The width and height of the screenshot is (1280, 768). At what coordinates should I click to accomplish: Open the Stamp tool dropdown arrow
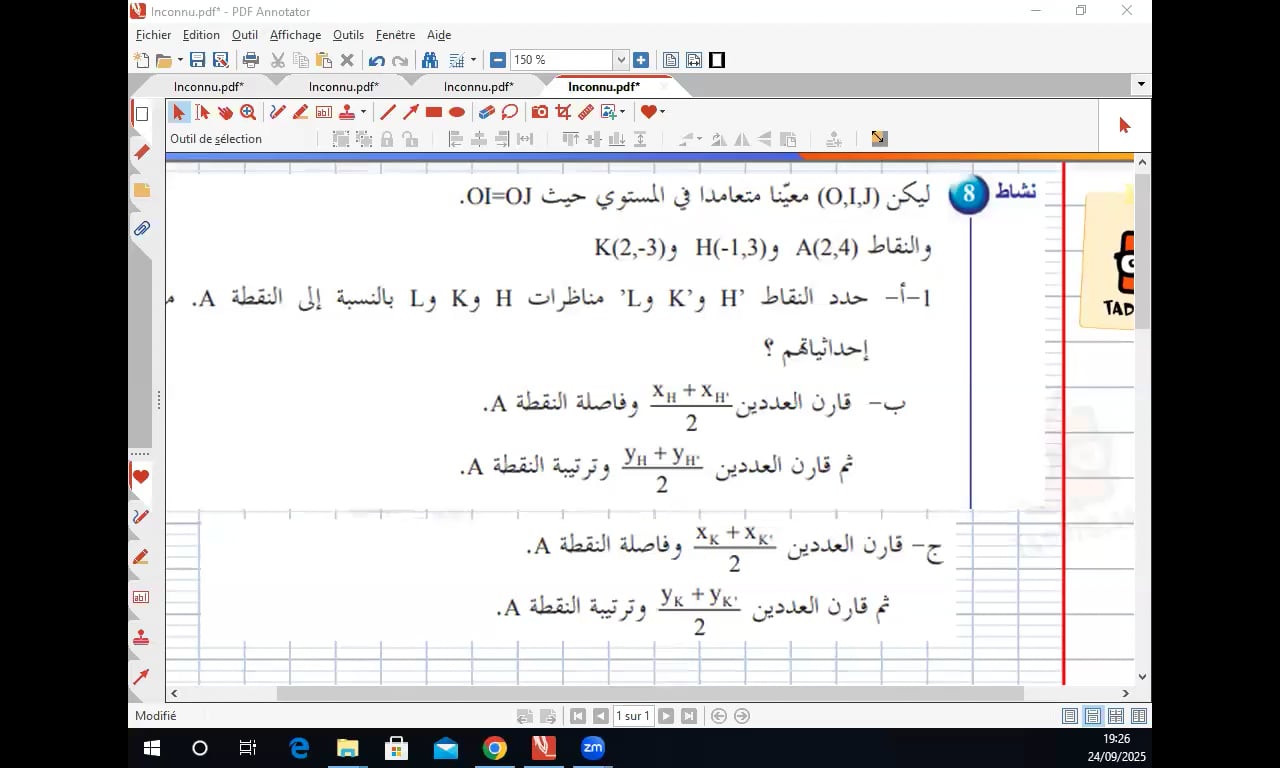363,112
